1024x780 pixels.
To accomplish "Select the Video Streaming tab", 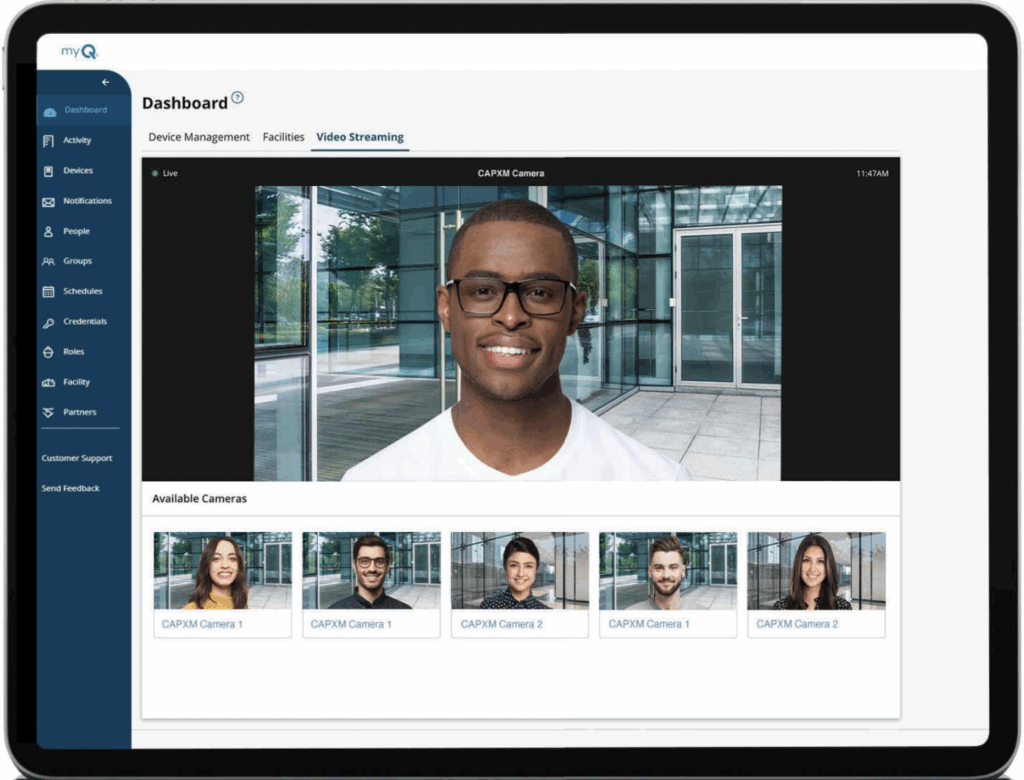I will [360, 137].
